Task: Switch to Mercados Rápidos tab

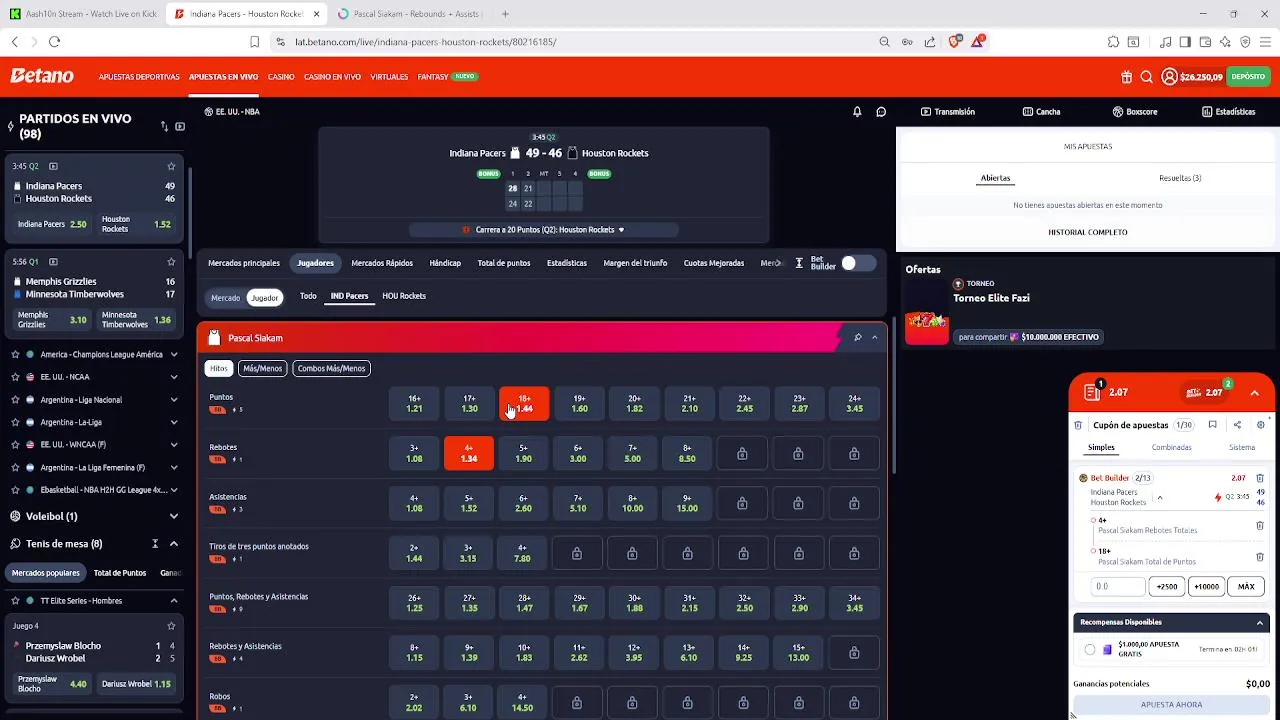Action: point(382,263)
